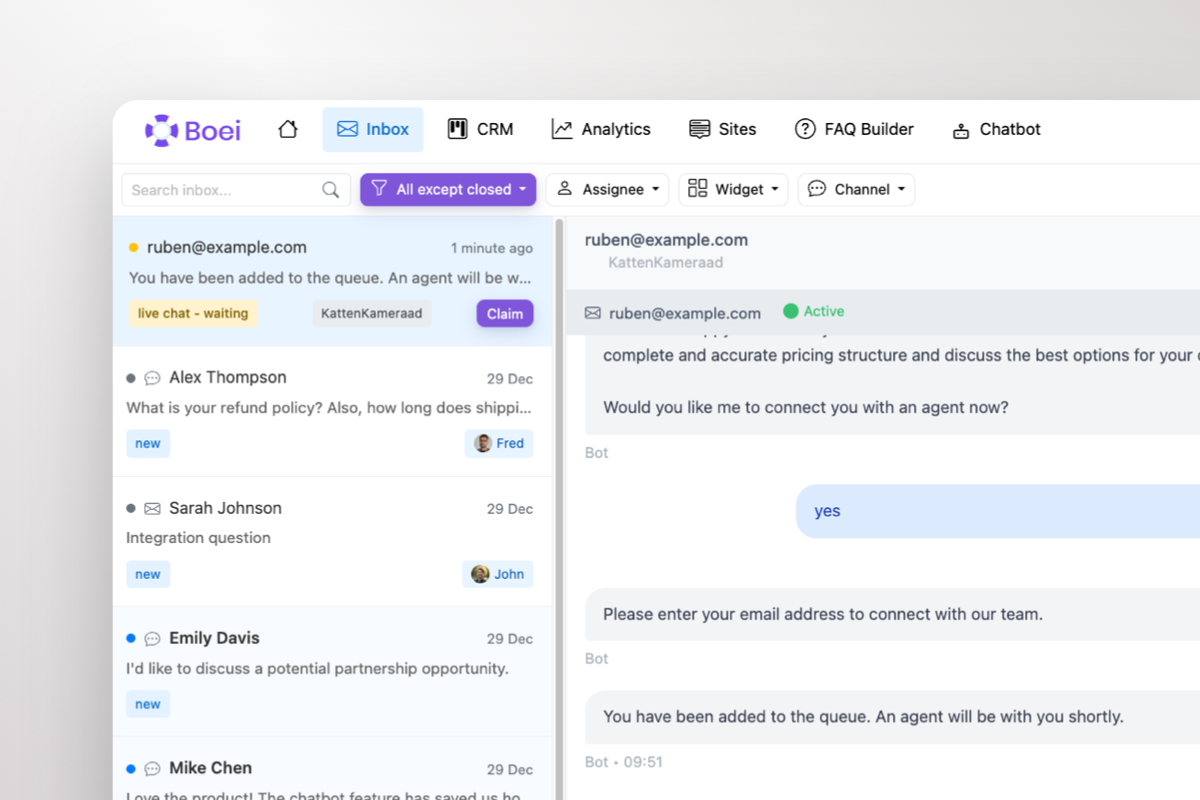Select the CRM section icon

pos(457,128)
